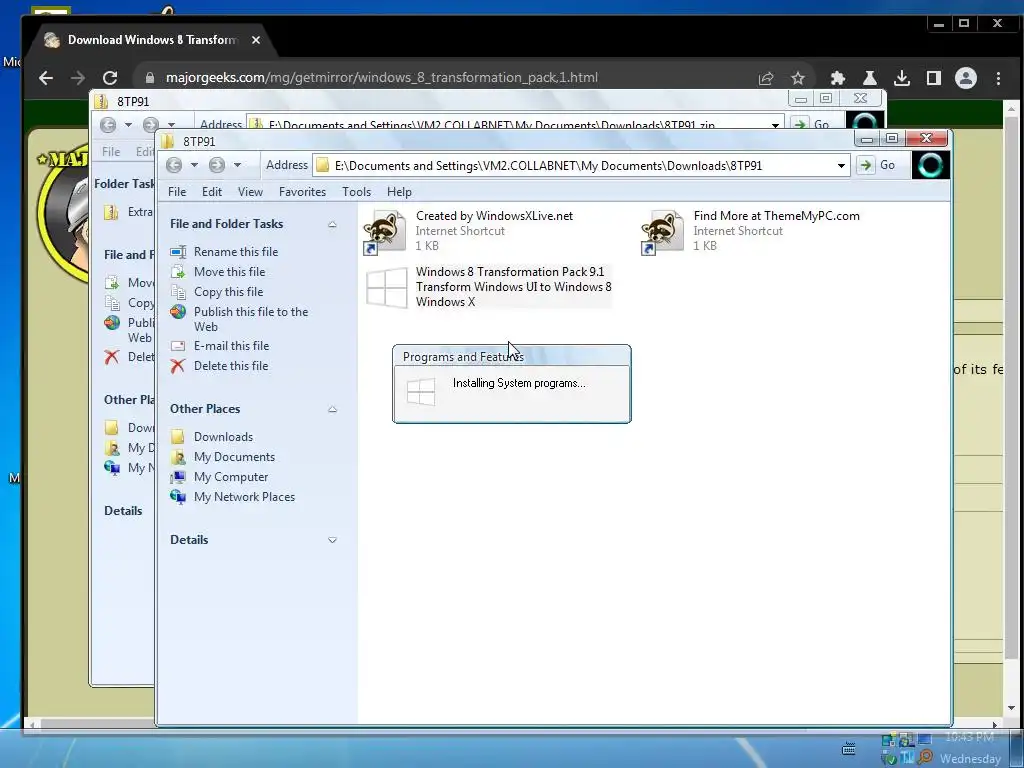Open the Help menu
The width and height of the screenshot is (1024, 768).
pyautogui.click(x=399, y=192)
